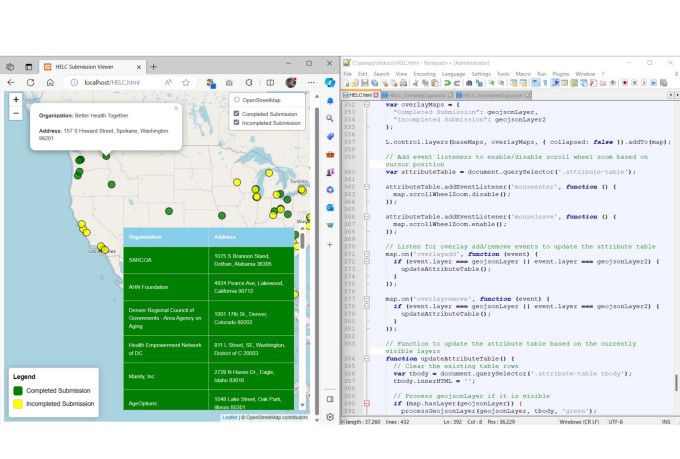Collapse the fold at map.on overlayremove line

tap(367, 299)
